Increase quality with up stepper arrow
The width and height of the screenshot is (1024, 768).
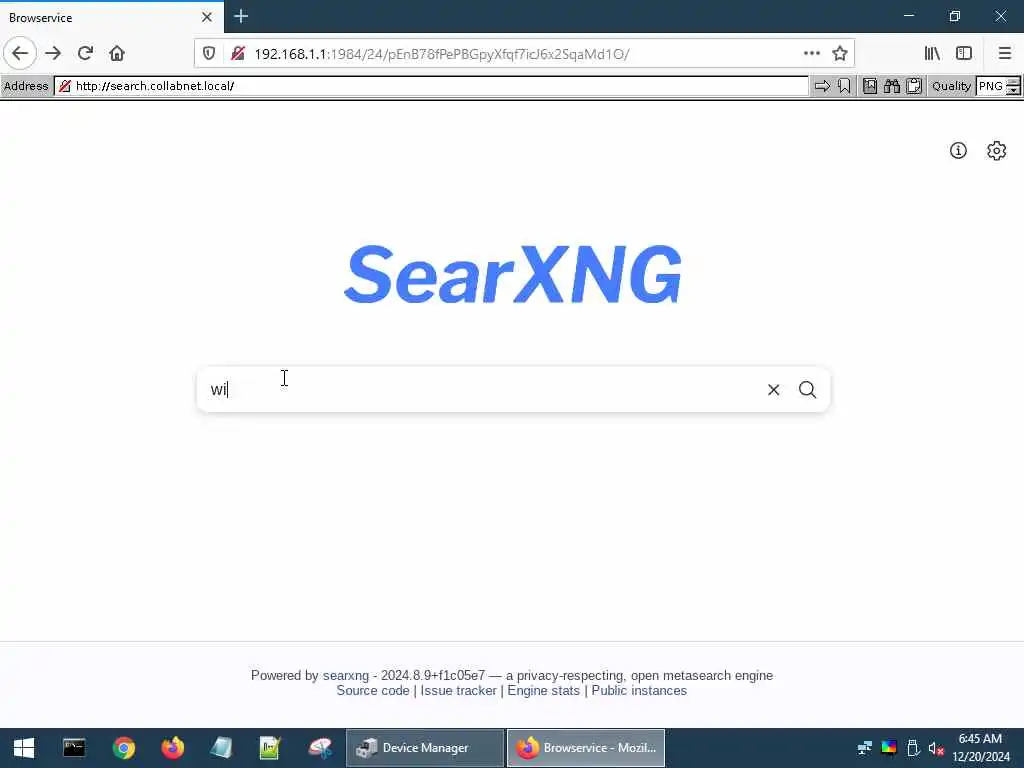point(1014,82)
